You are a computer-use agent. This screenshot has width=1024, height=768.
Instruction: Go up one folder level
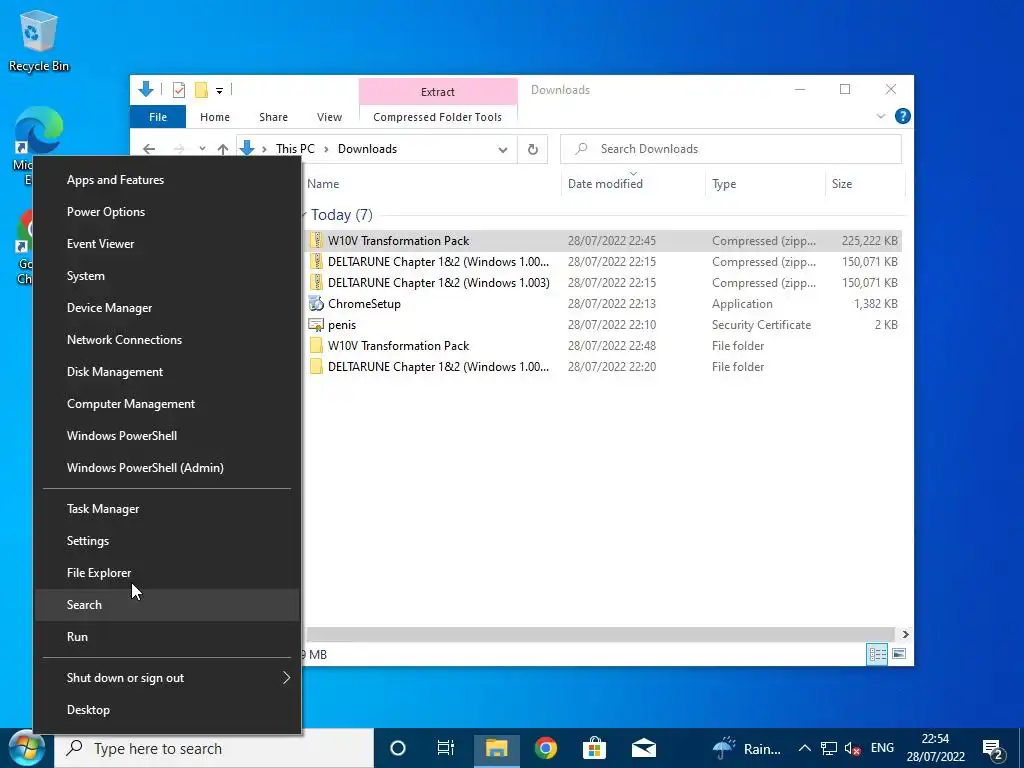pos(223,149)
